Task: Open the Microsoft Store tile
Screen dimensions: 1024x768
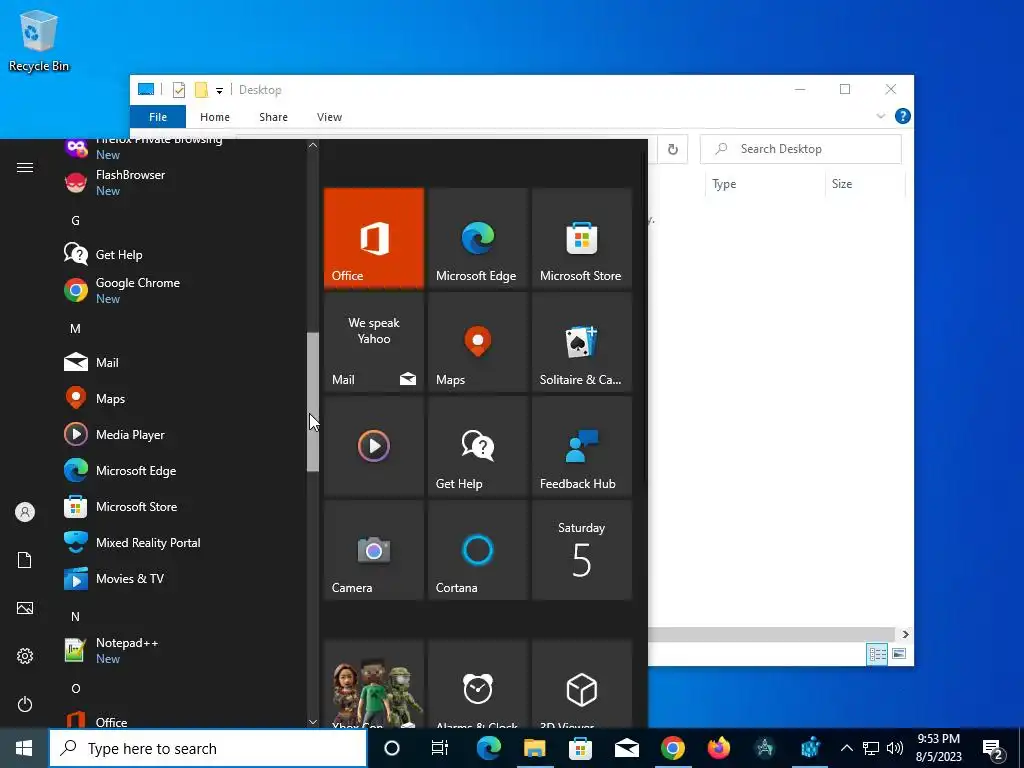Action: [582, 238]
